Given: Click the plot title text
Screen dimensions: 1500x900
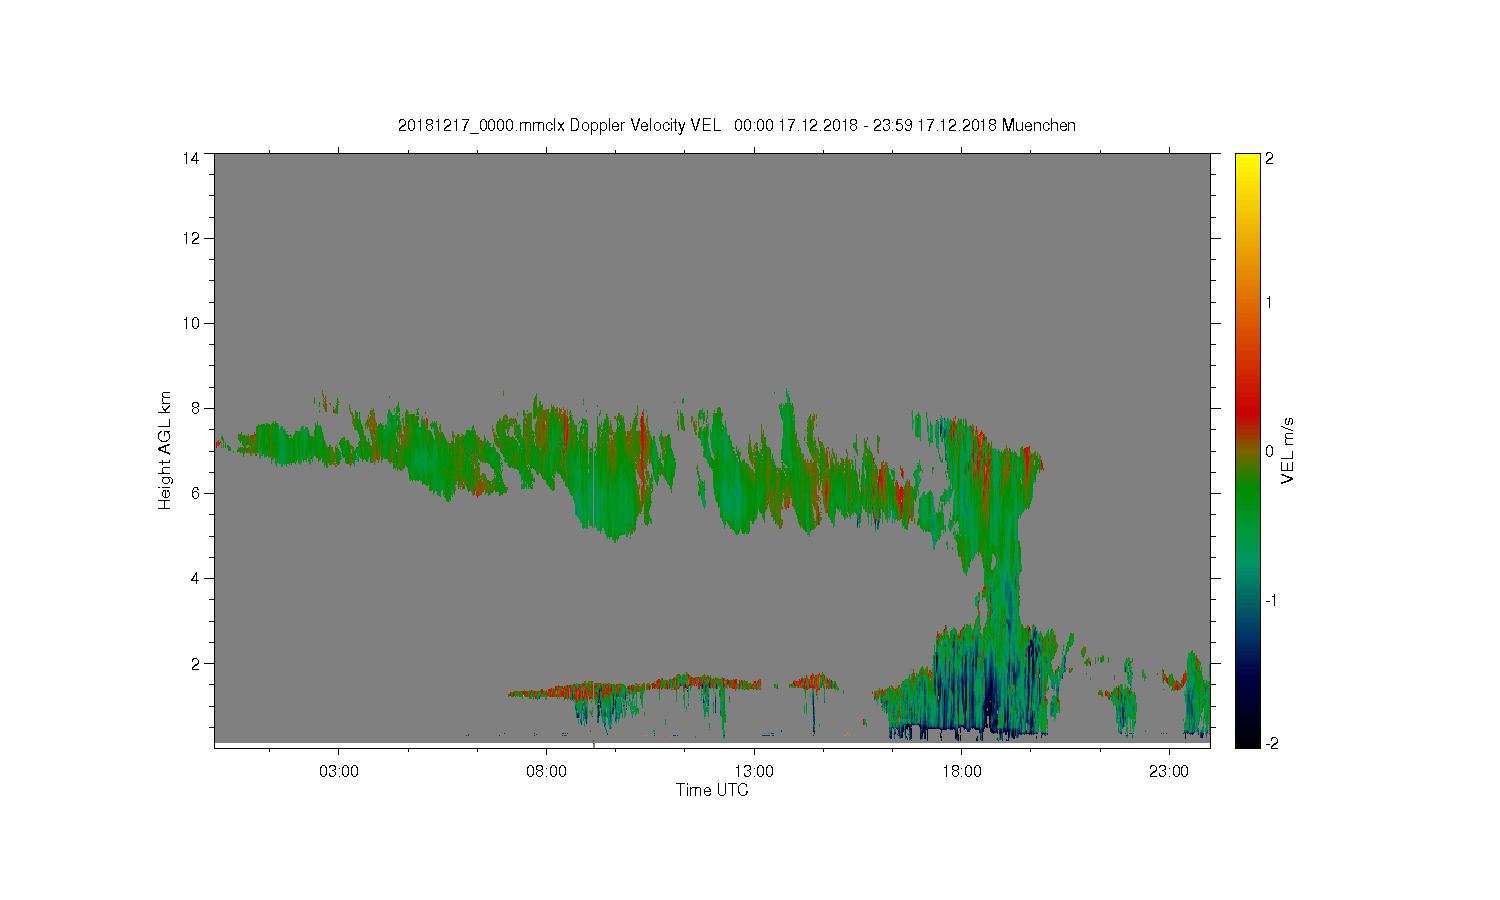Looking at the screenshot, I should coord(737,125).
